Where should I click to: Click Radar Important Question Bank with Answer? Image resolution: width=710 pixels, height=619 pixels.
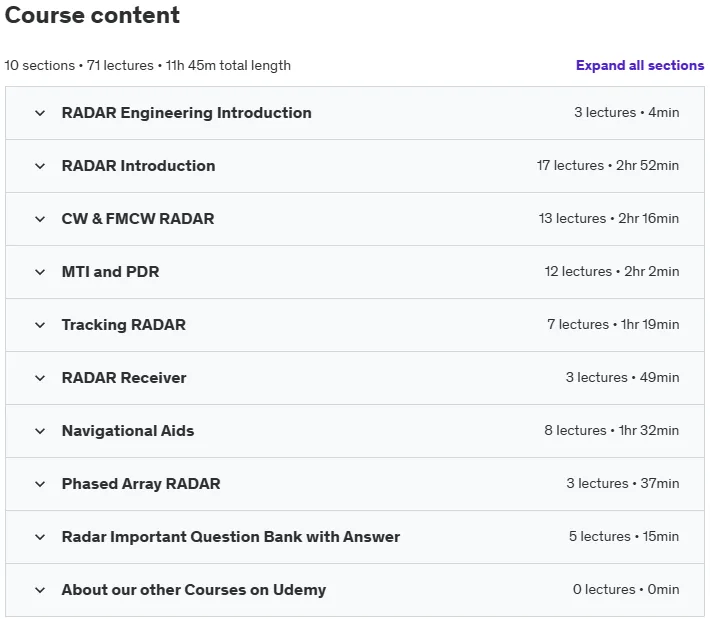pos(231,537)
